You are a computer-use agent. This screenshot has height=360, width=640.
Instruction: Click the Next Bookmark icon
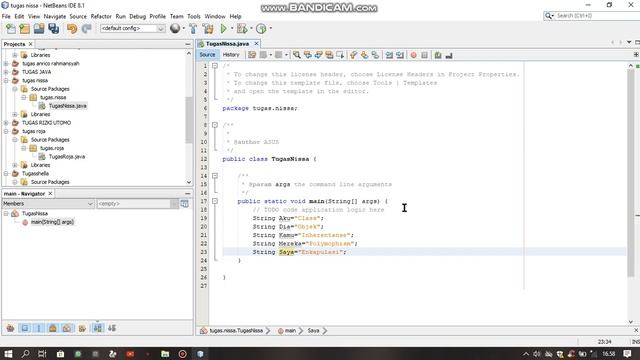pyautogui.click(x=364, y=55)
